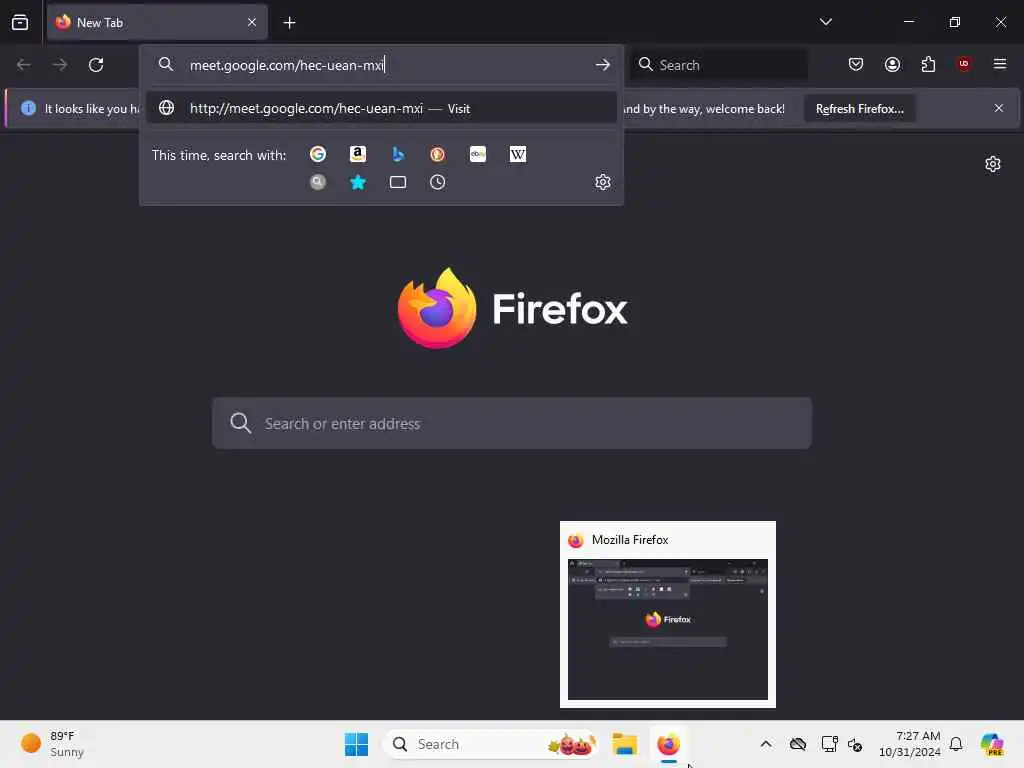Click the network display tray icon
The height and width of the screenshot is (768, 1024).
pos(829,744)
